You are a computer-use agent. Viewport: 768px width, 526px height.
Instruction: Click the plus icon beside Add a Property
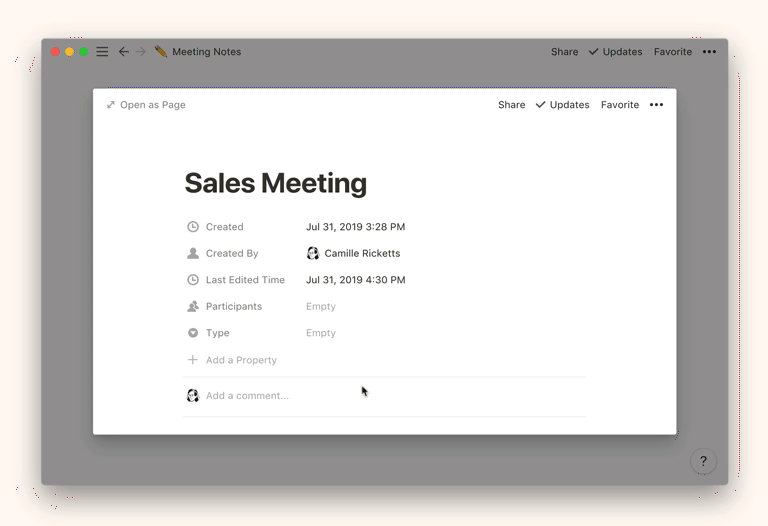(x=193, y=360)
